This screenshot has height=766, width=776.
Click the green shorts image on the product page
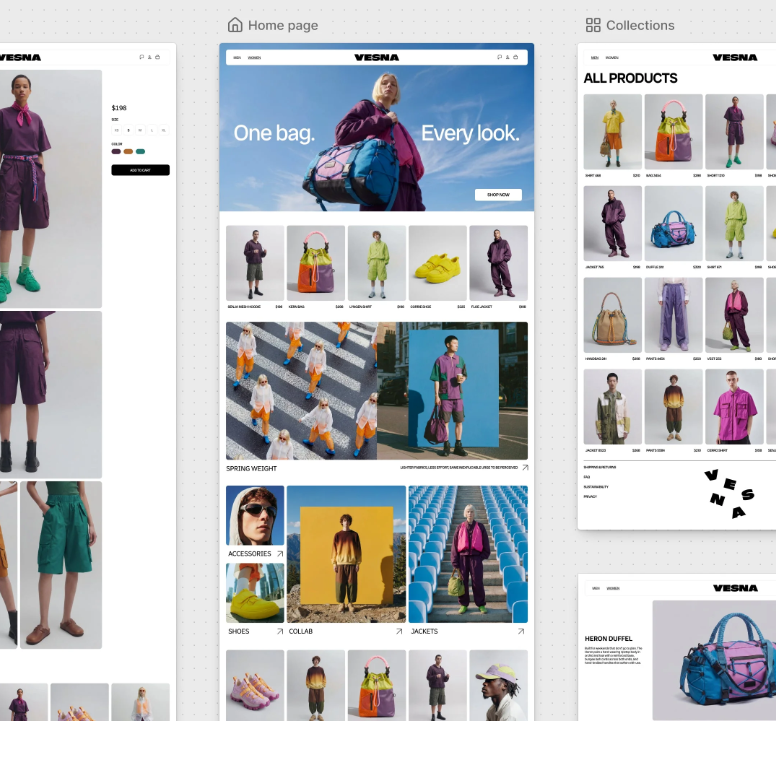(x=61, y=565)
